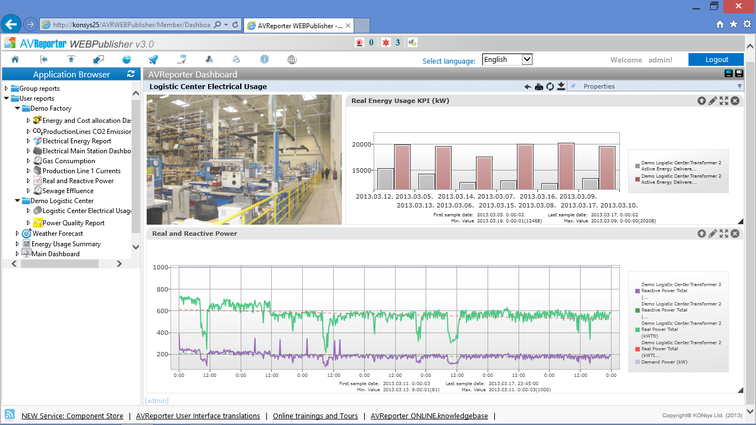Click the browser back button
The image size is (756, 425).
pos(11,24)
